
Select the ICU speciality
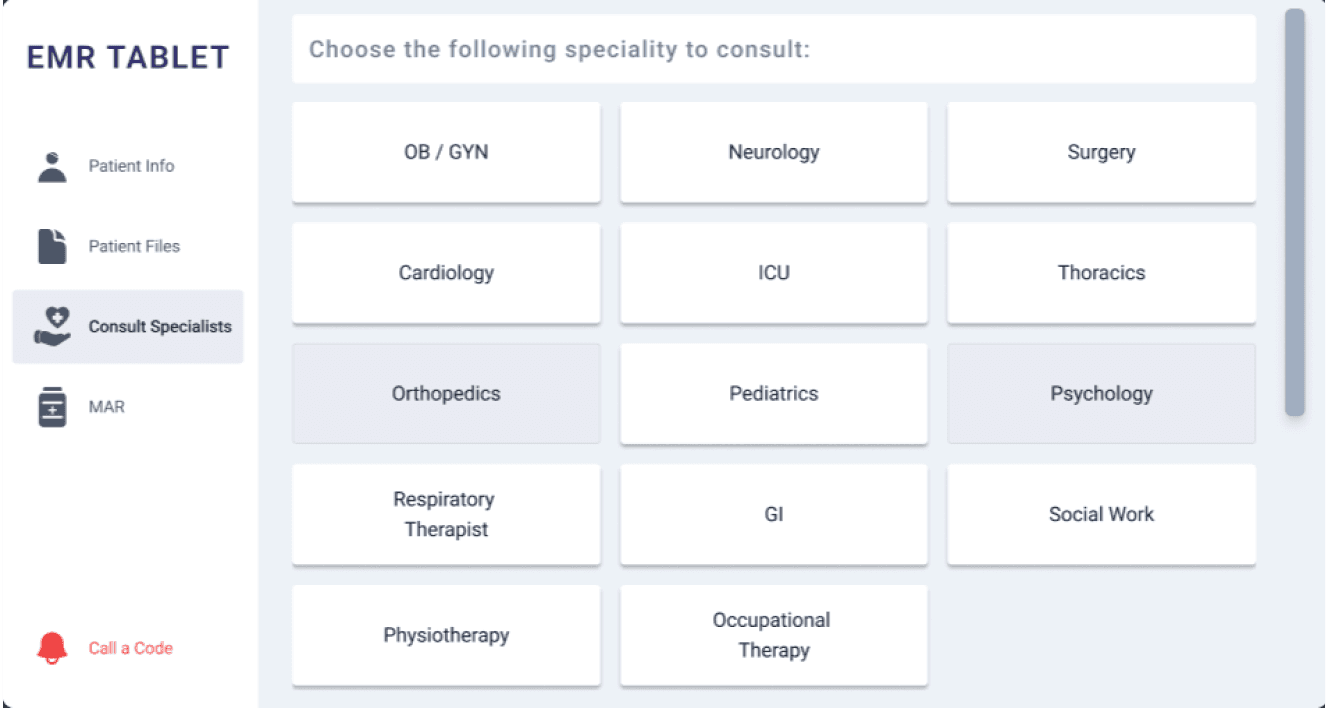click(x=774, y=273)
